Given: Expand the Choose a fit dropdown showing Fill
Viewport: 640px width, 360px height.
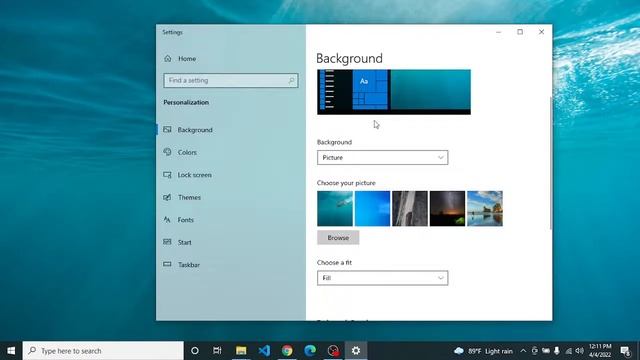Looking at the screenshot, I should [382, 278].
